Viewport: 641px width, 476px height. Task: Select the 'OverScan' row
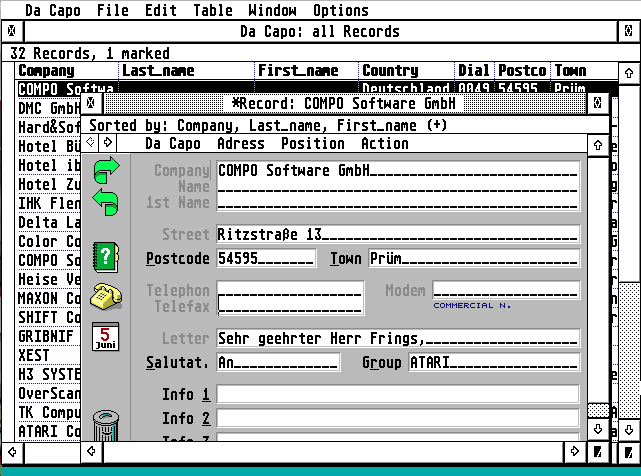49,393
